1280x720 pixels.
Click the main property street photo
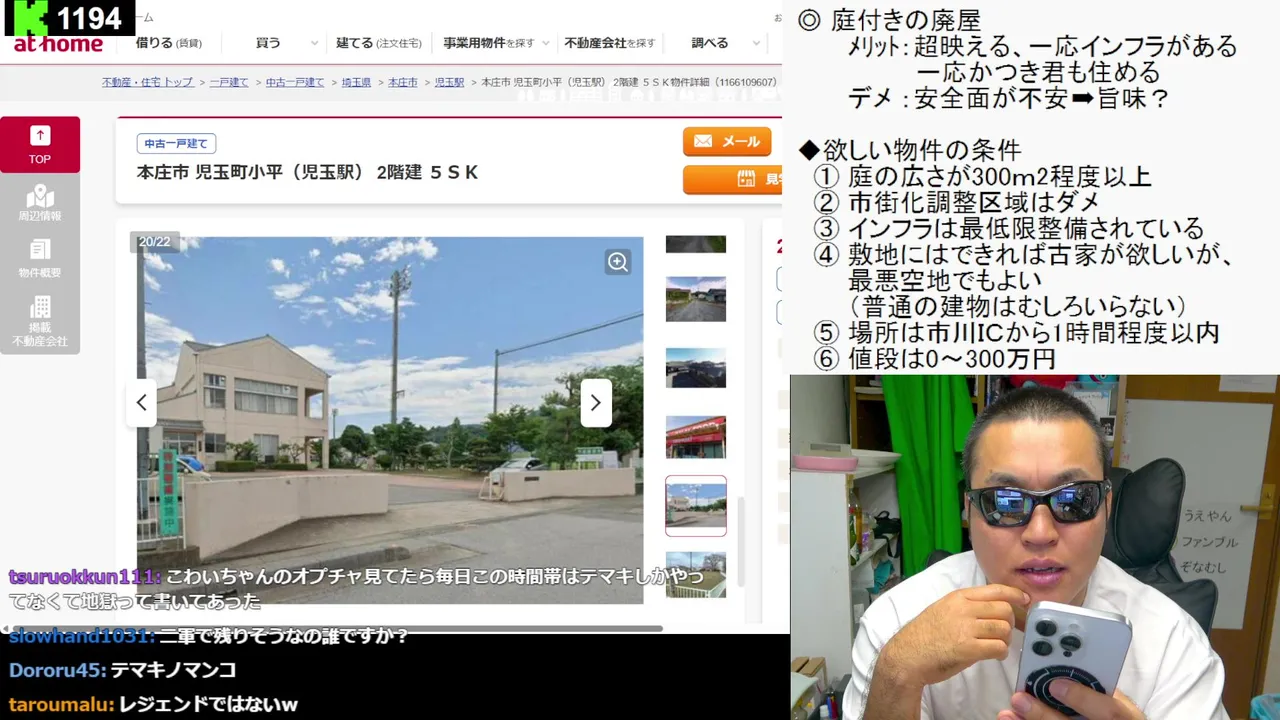[390, 420]
